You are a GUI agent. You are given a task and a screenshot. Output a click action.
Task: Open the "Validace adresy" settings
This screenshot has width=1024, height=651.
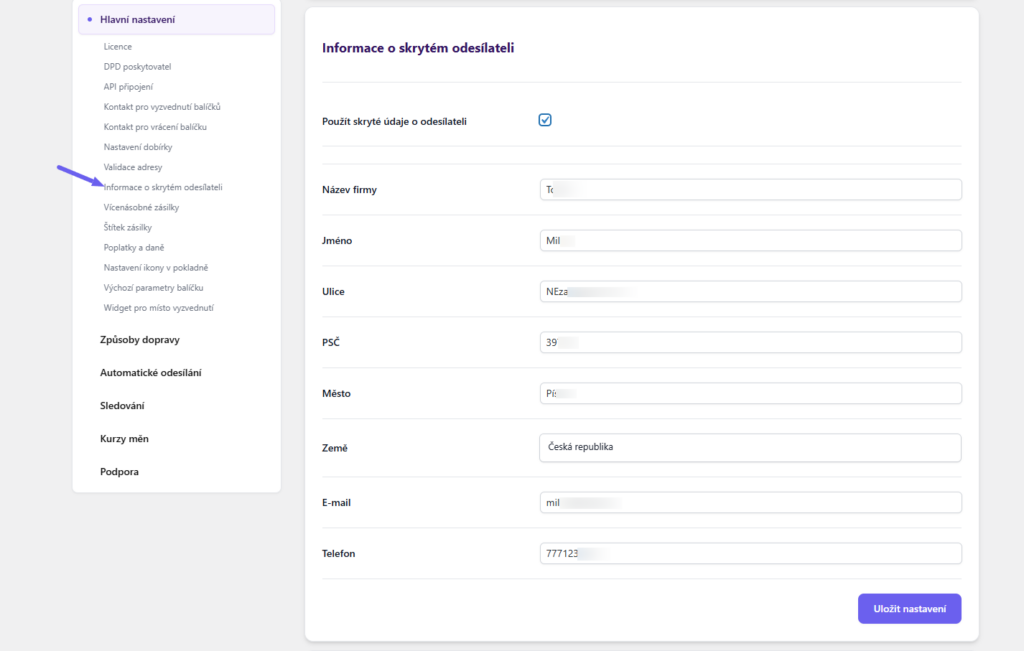[131, 166]
